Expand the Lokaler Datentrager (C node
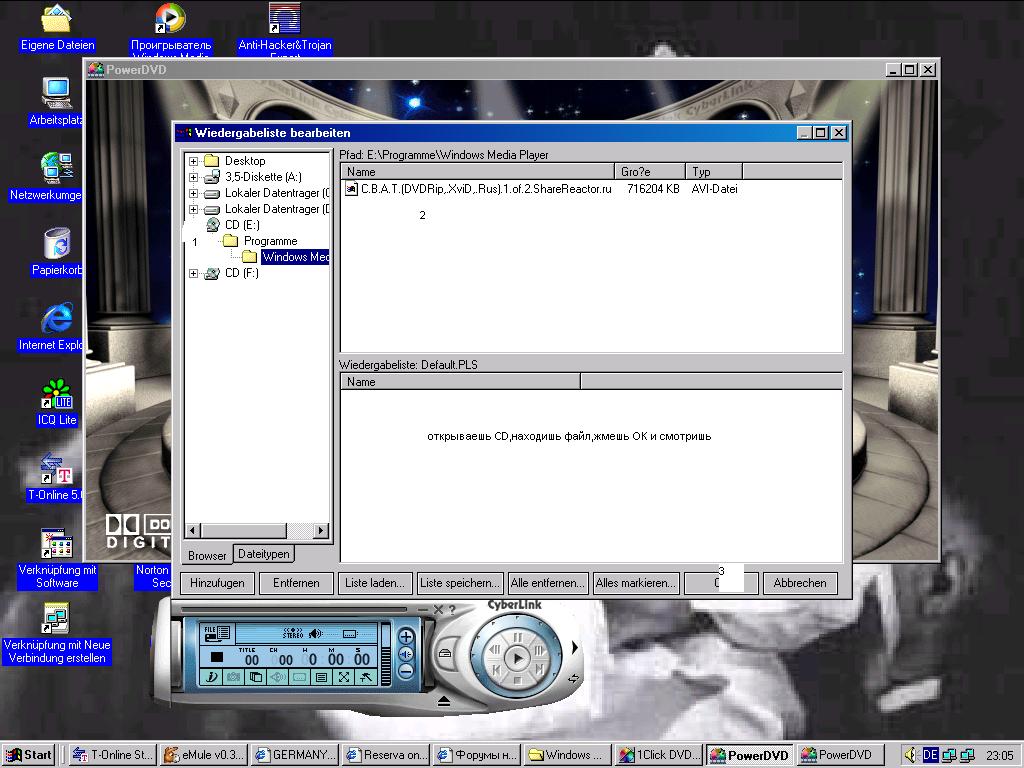1024x768 pixels. point(193,193)
